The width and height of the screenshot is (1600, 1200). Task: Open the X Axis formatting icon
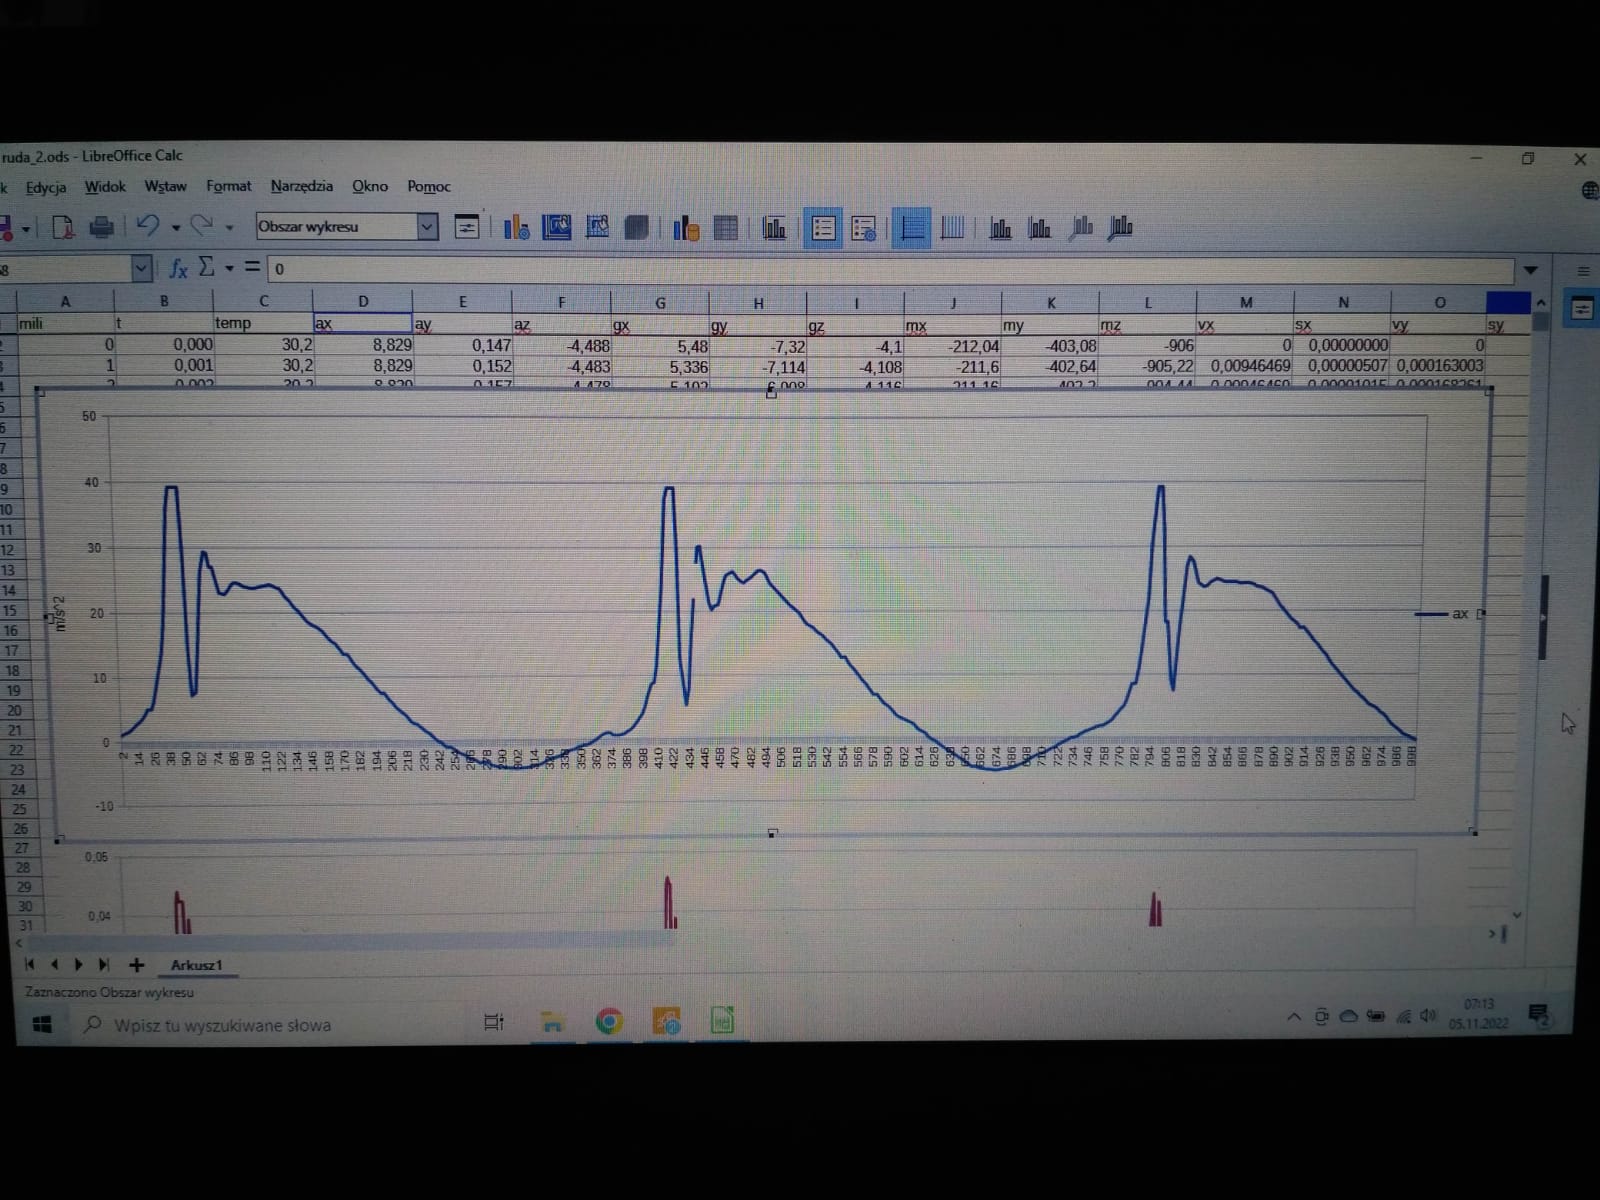(x=1000, y=229)
